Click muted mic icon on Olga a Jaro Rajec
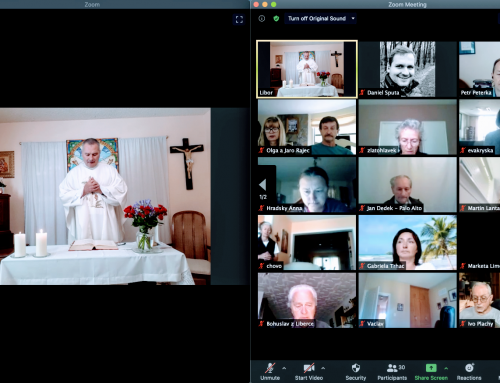 (x=262, y=150)
